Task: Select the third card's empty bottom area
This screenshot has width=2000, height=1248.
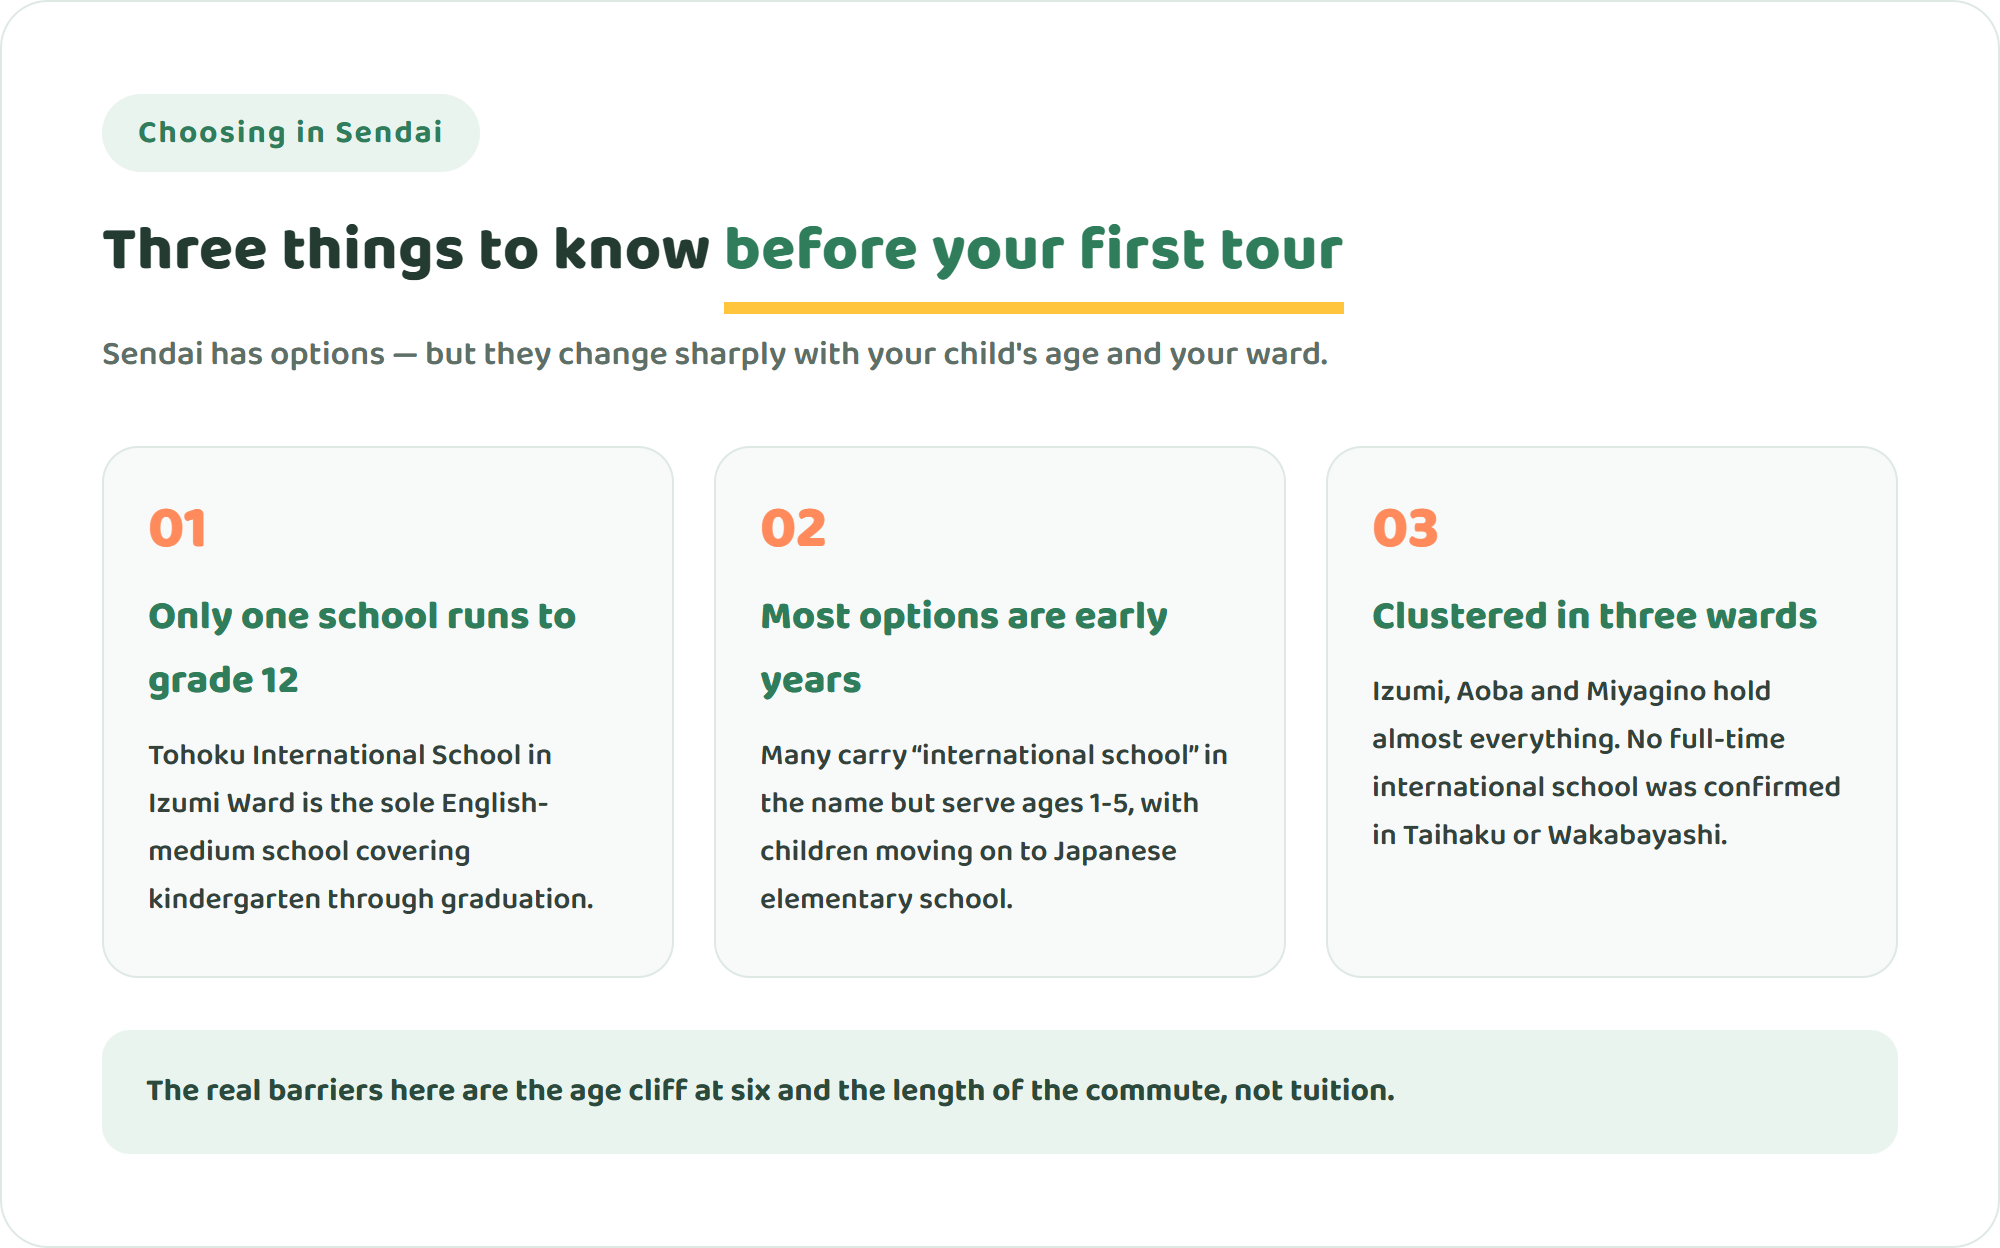Action: tap(1612, 914)
